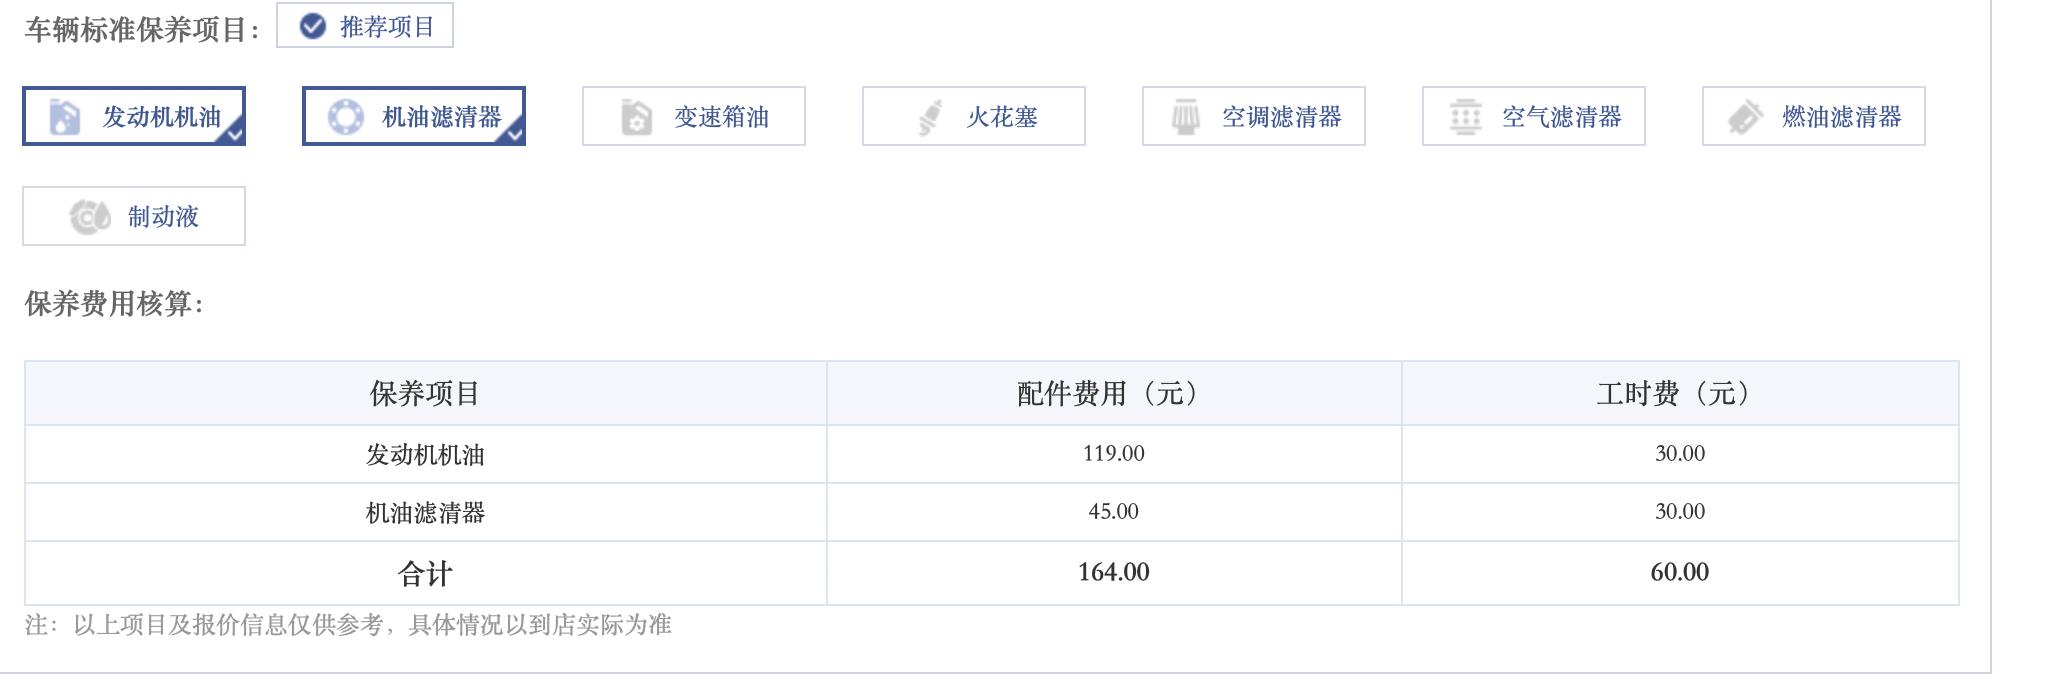Deselect the 发动机机油 checked item
Image resolution: width=2050 pixels, height=680 pixels.
click(135, 117)
